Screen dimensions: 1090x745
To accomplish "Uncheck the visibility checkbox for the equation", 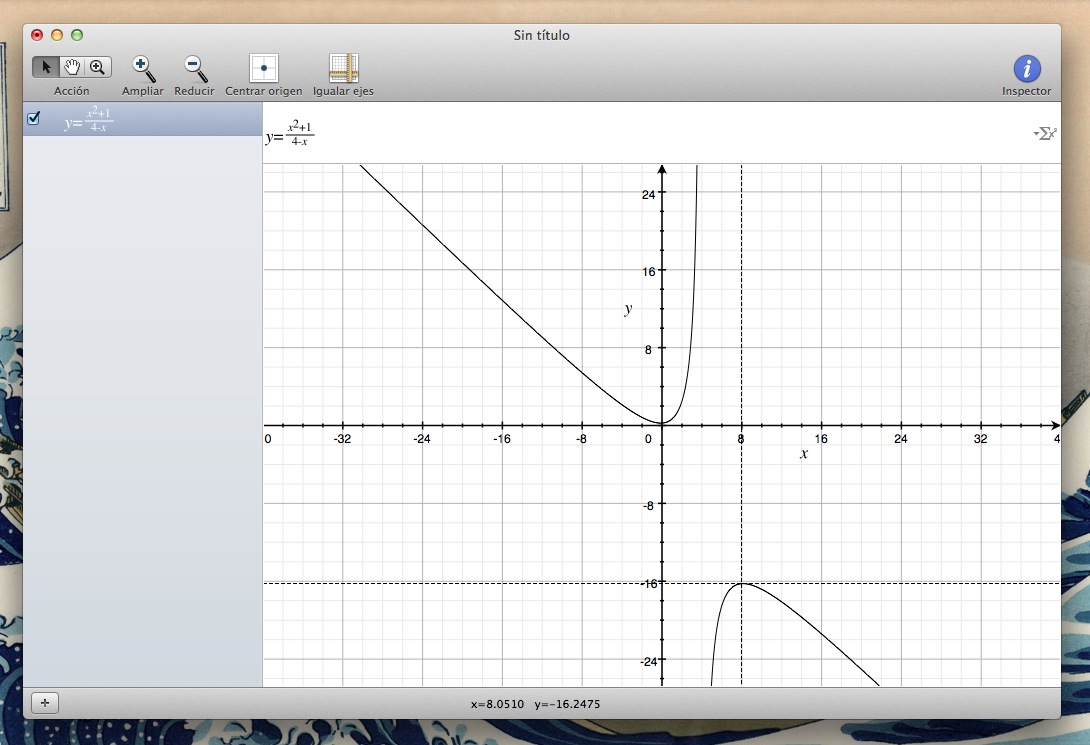I will (x=34, y=118).
